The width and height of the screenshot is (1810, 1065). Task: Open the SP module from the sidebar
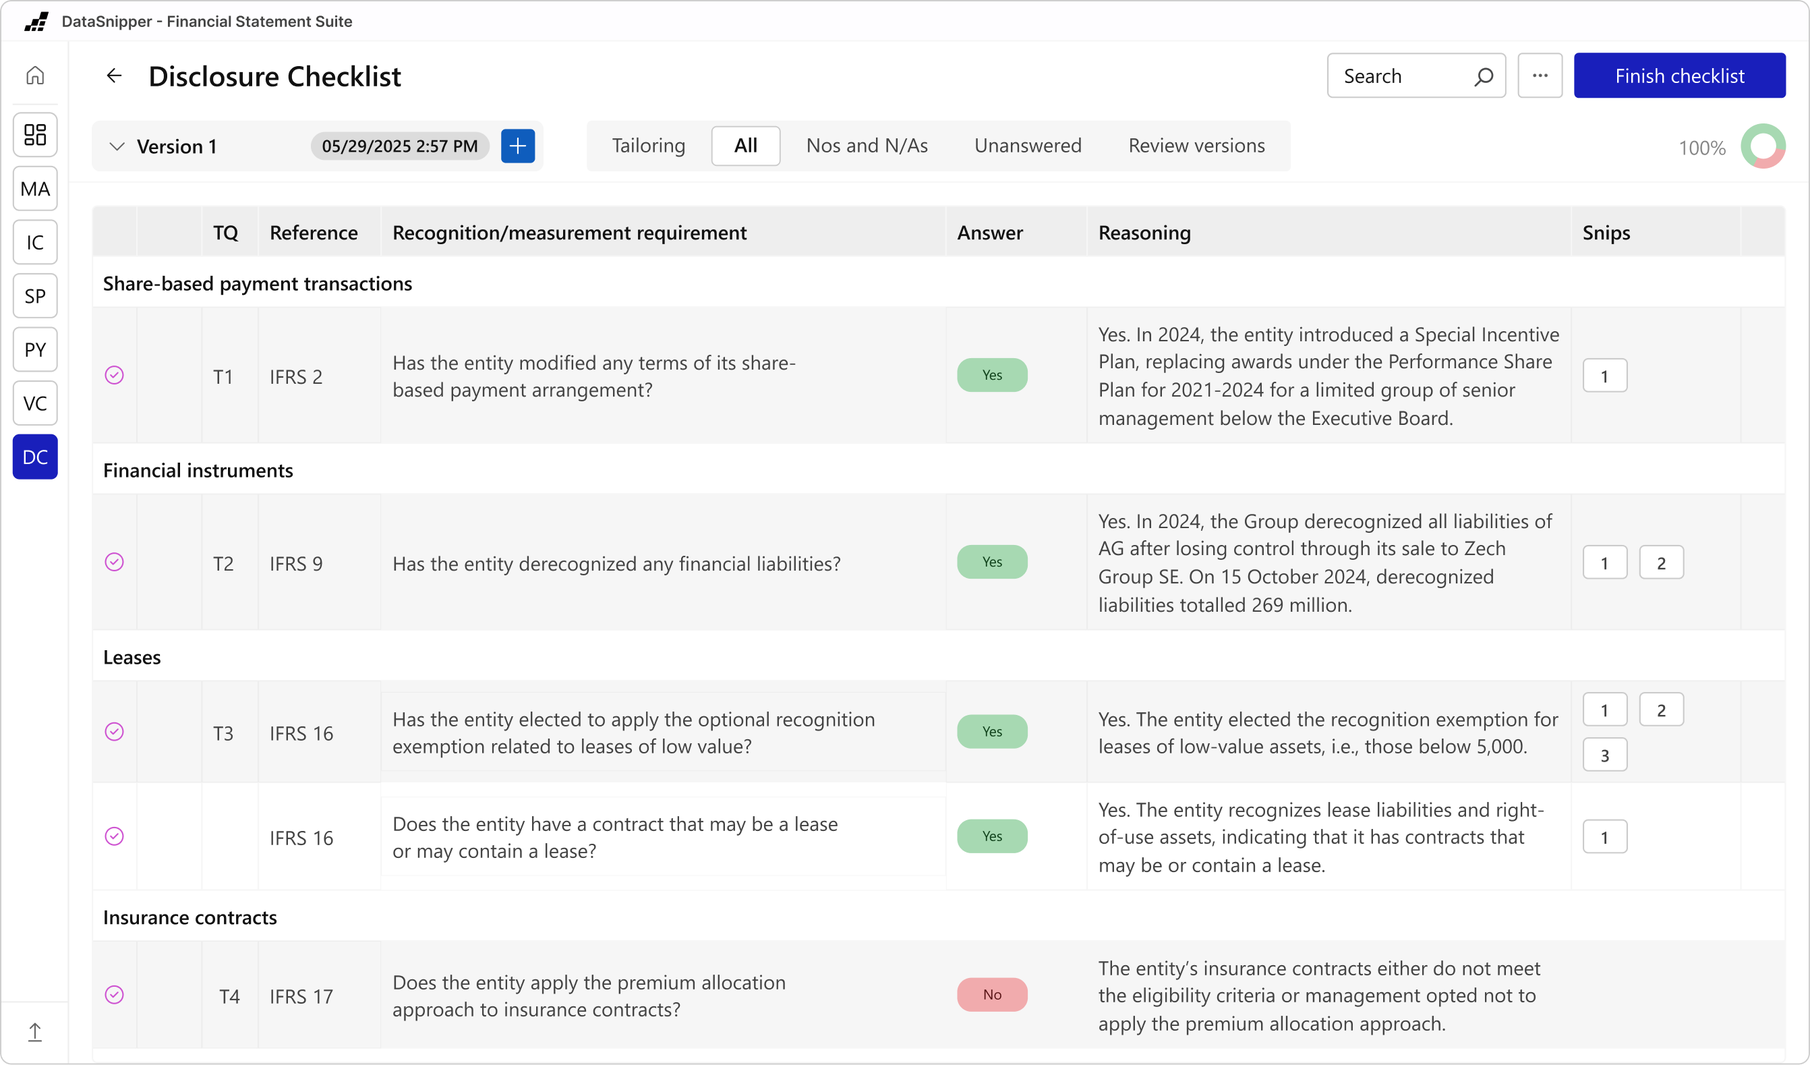click(x=35, y=296)
